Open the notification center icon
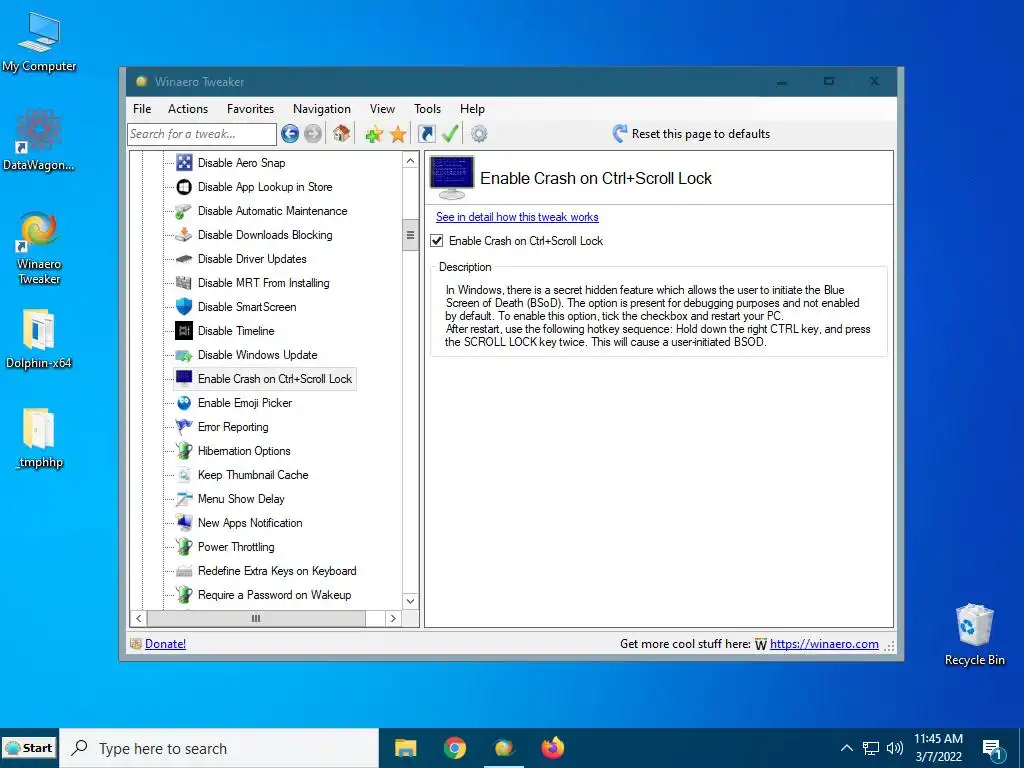Screen dimensions: 1024x768 pyautogui.click(x=993, y=749)
